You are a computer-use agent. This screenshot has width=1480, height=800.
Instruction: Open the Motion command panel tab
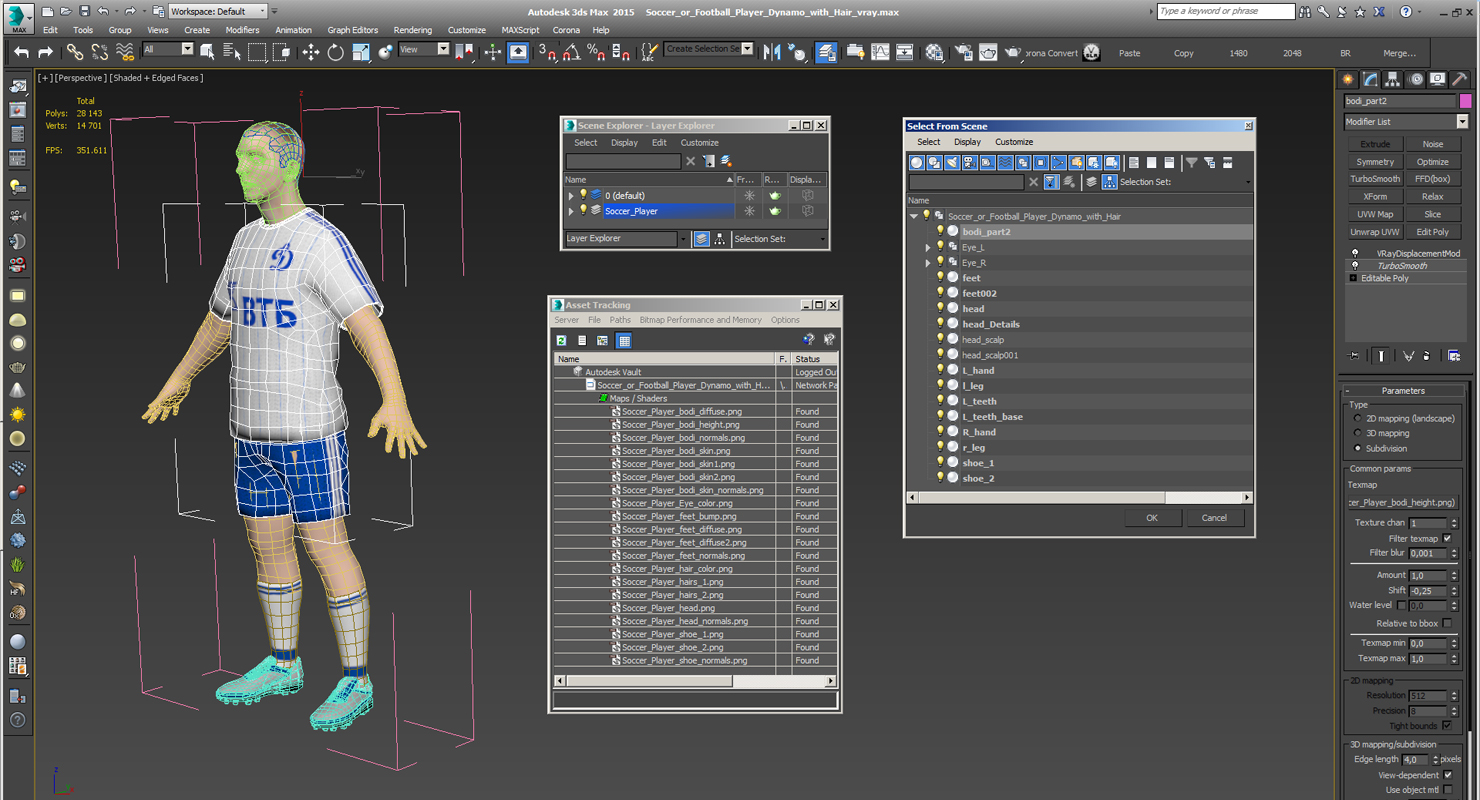click(x=1415, y=80)
